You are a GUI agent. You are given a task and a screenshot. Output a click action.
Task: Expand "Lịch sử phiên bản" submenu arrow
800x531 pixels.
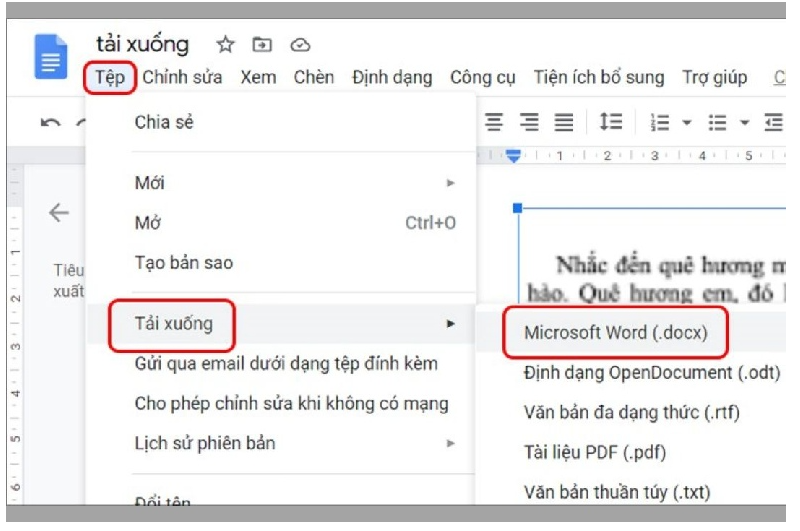450,443
